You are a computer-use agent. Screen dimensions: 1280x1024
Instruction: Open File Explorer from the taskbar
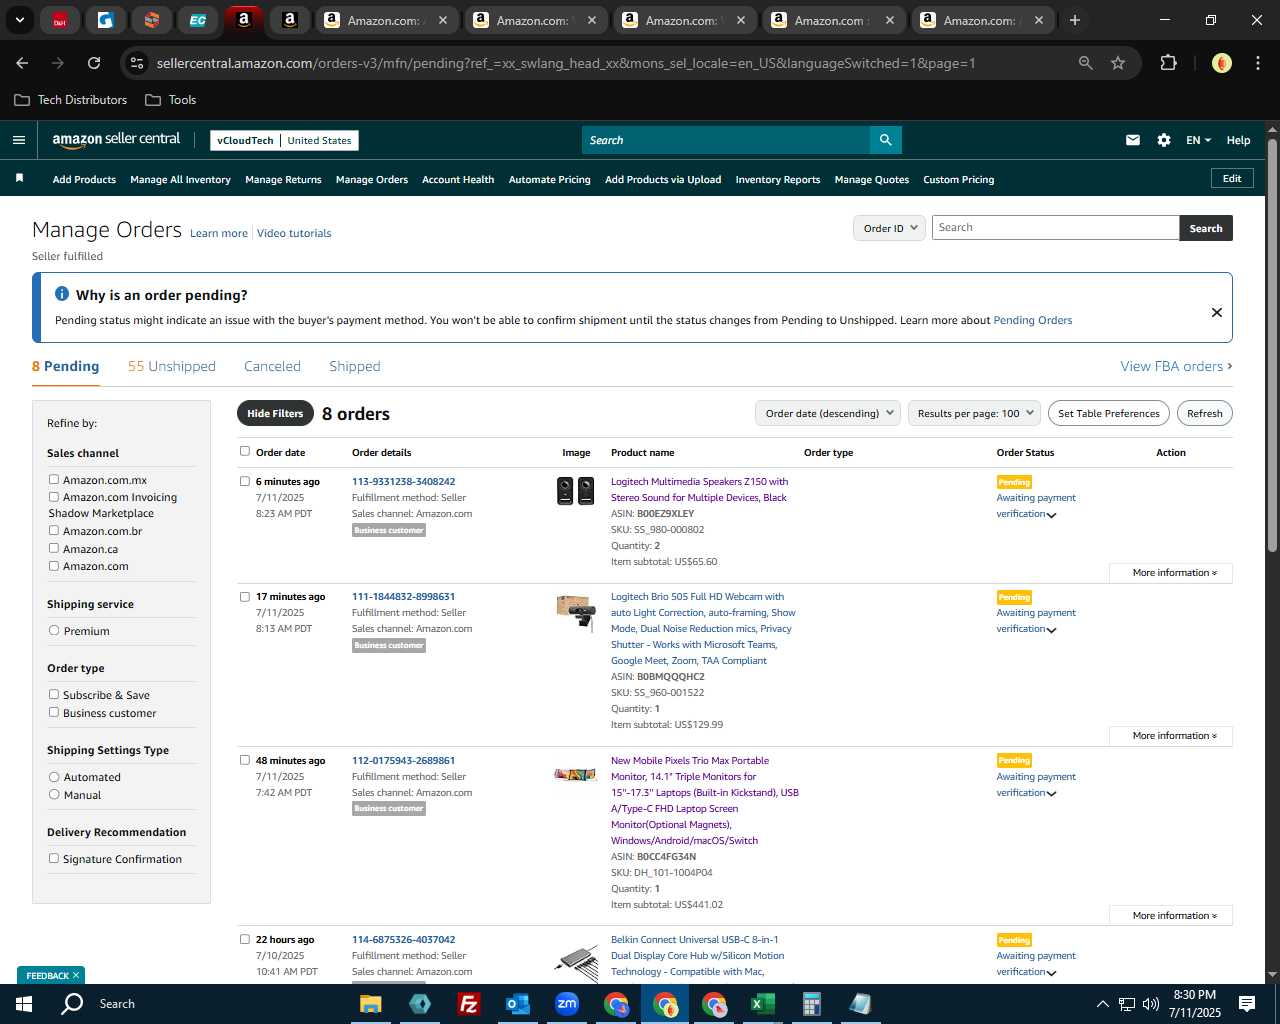[371, 1004]
